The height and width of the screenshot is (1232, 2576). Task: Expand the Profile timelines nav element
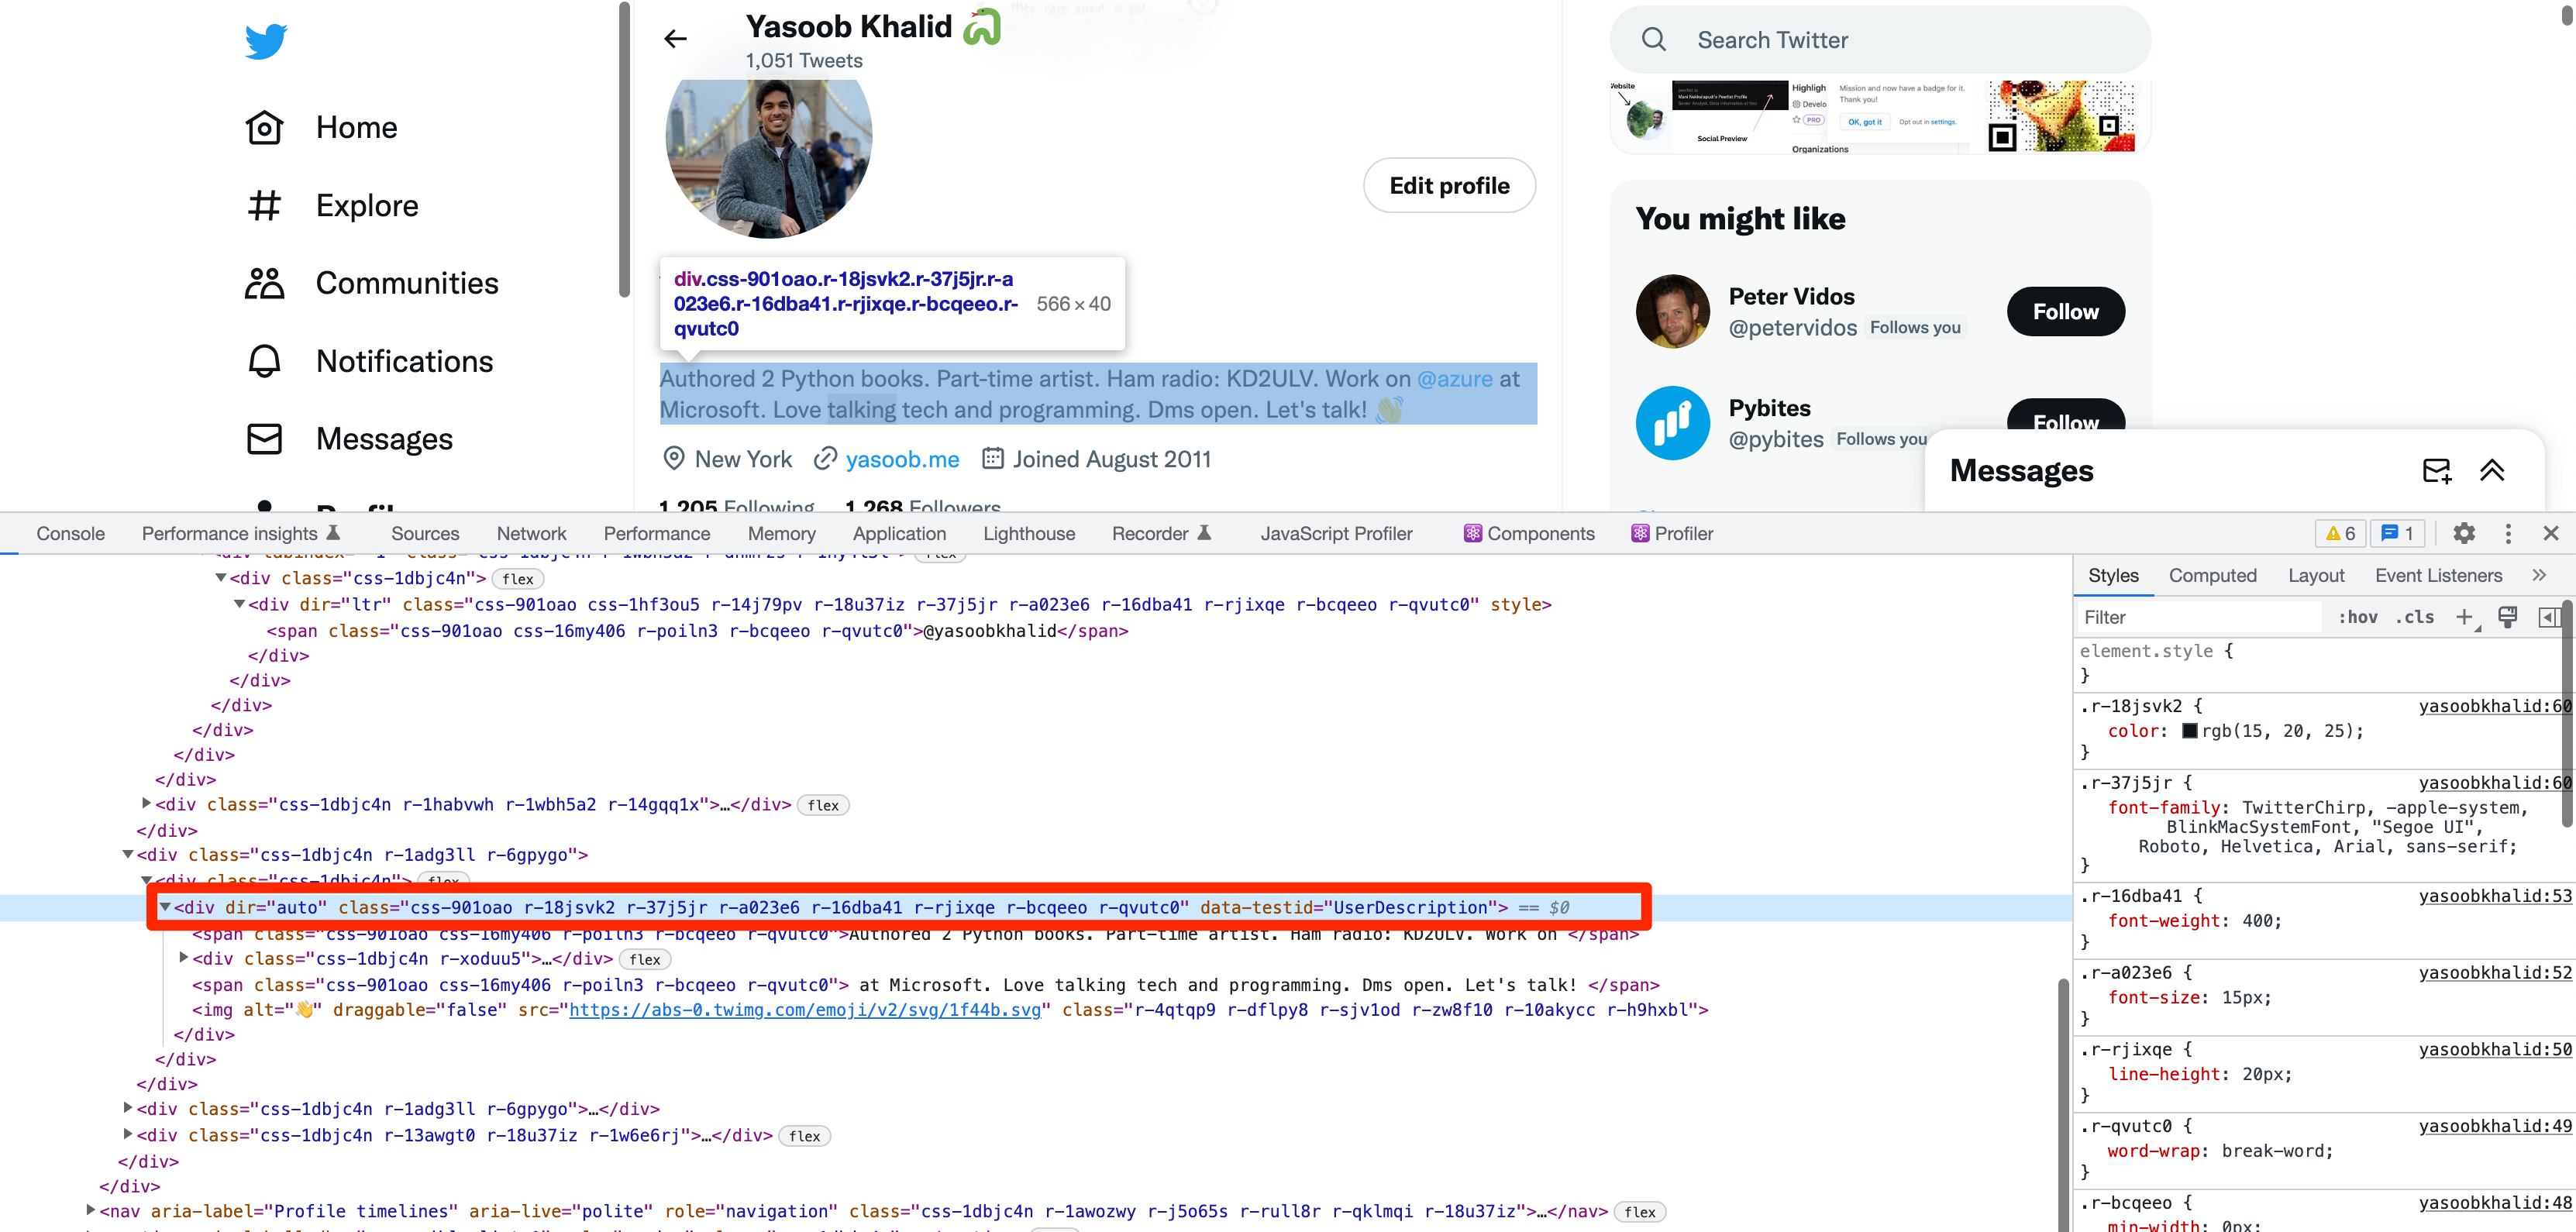pos(91,1210)
